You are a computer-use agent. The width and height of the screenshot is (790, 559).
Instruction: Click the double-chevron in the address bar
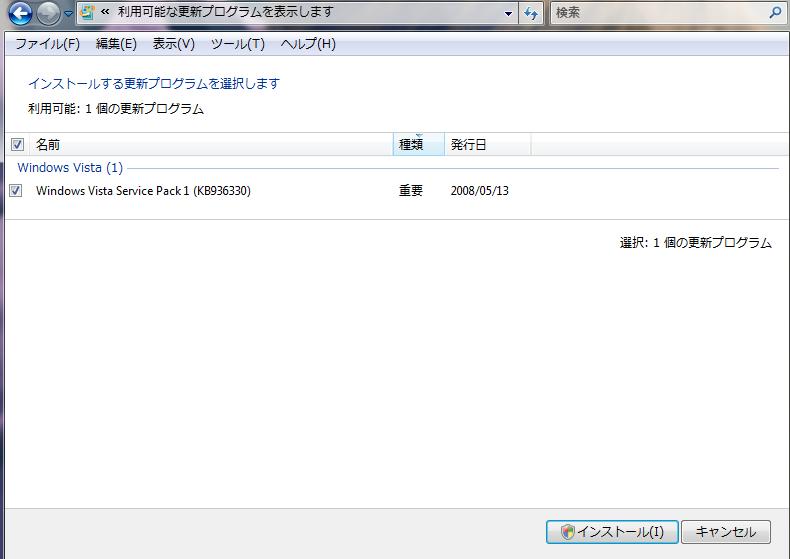(105, 12)
